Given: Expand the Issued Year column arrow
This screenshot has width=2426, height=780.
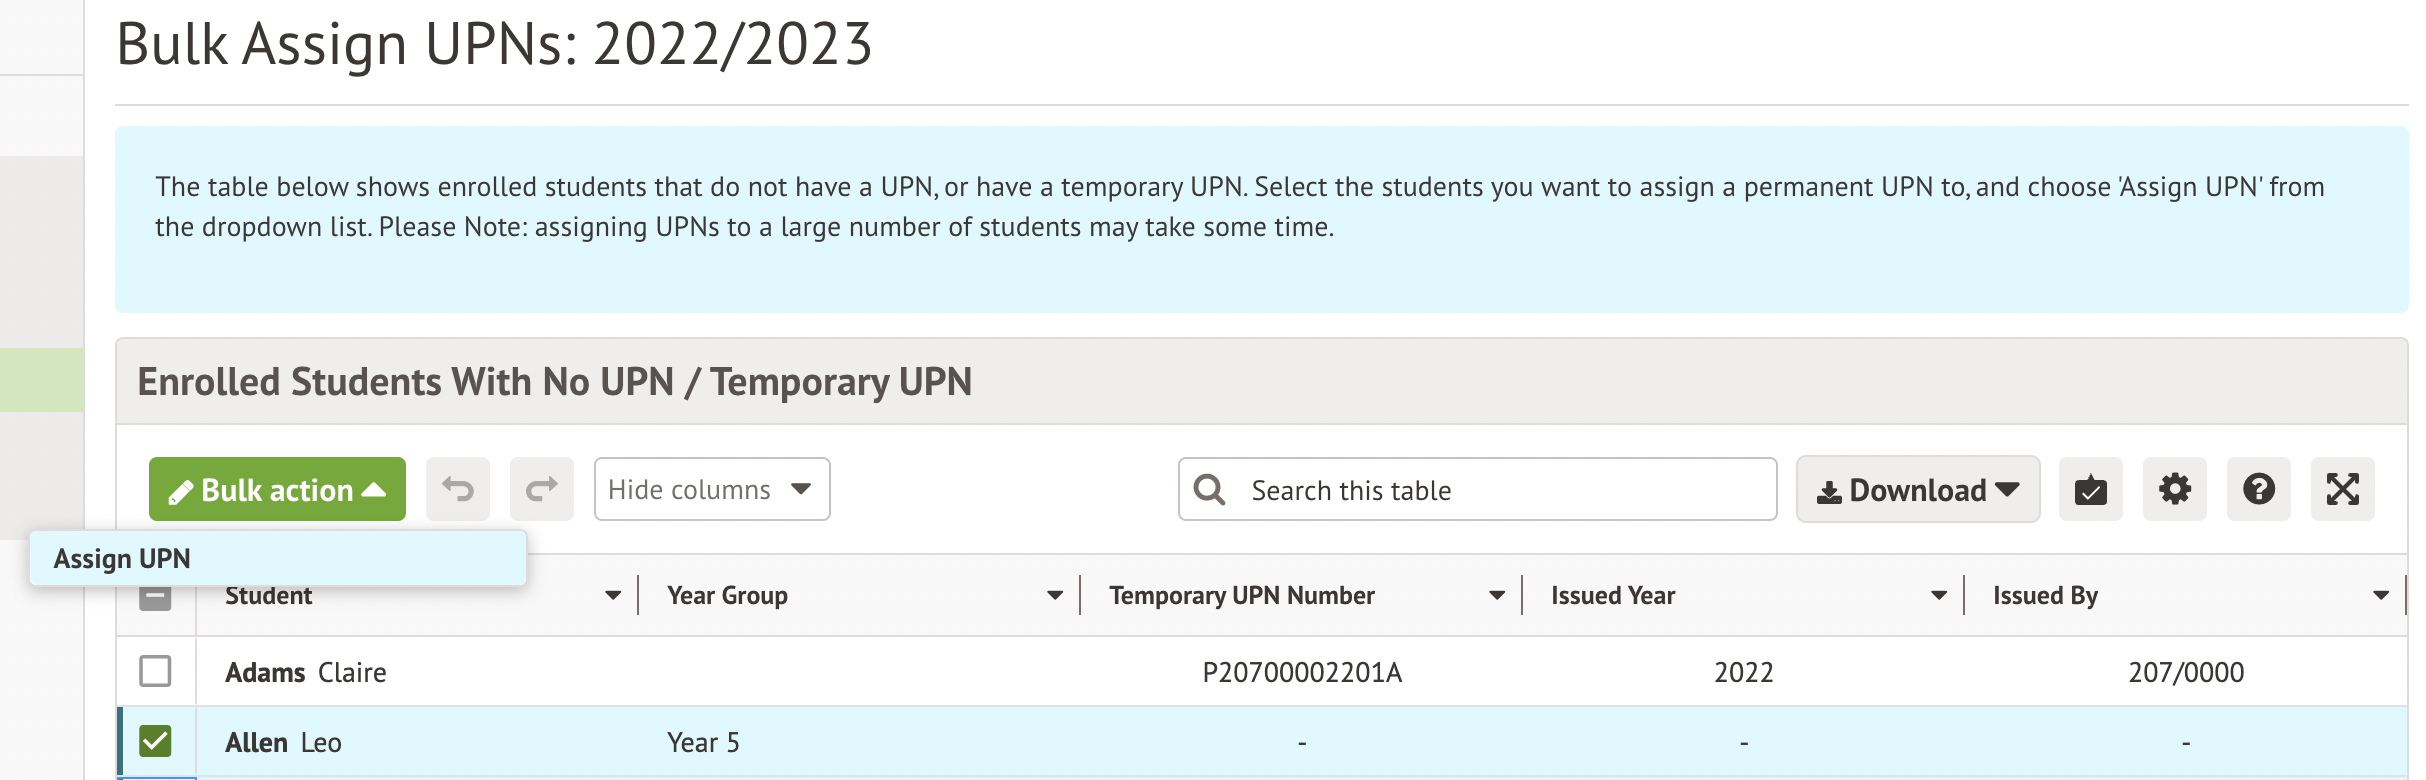Looking at the screenshot, I should coord(1938,596).
